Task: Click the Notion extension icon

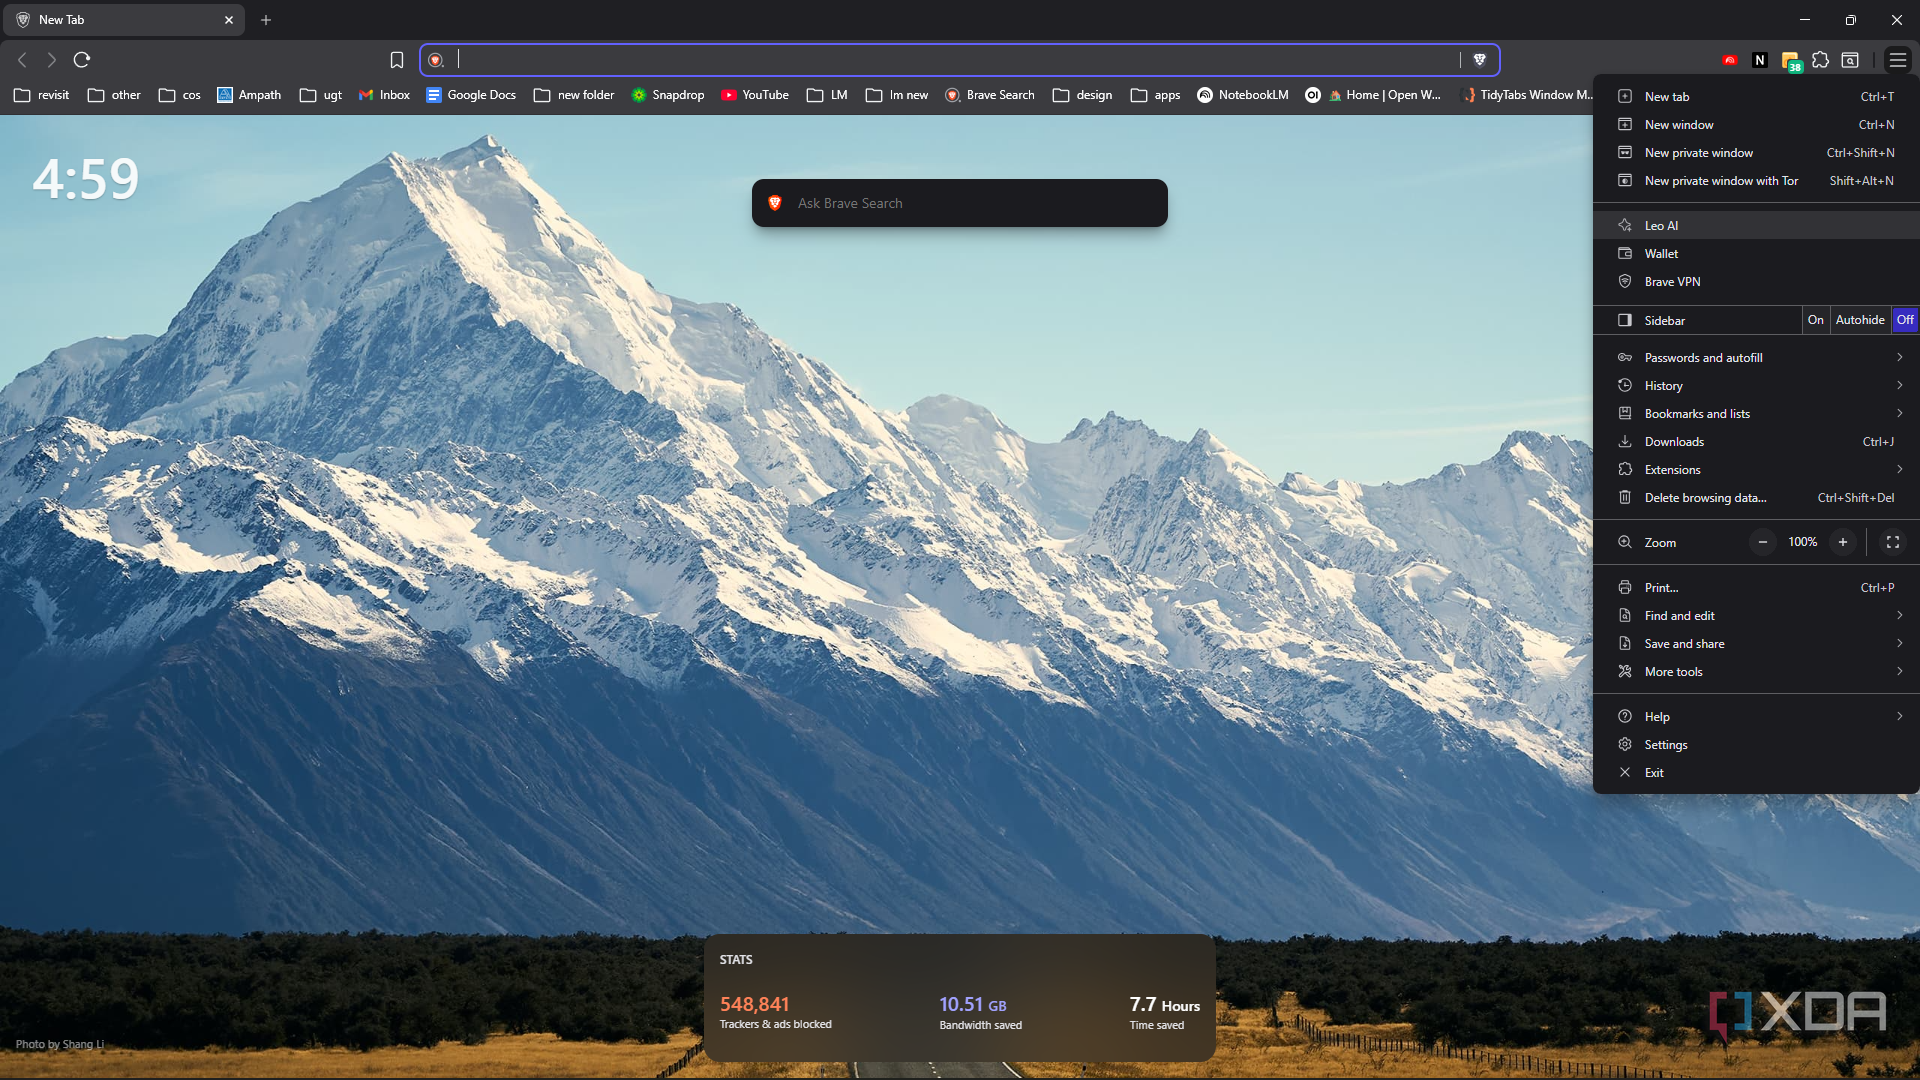Action: [x=1760, y=60]
